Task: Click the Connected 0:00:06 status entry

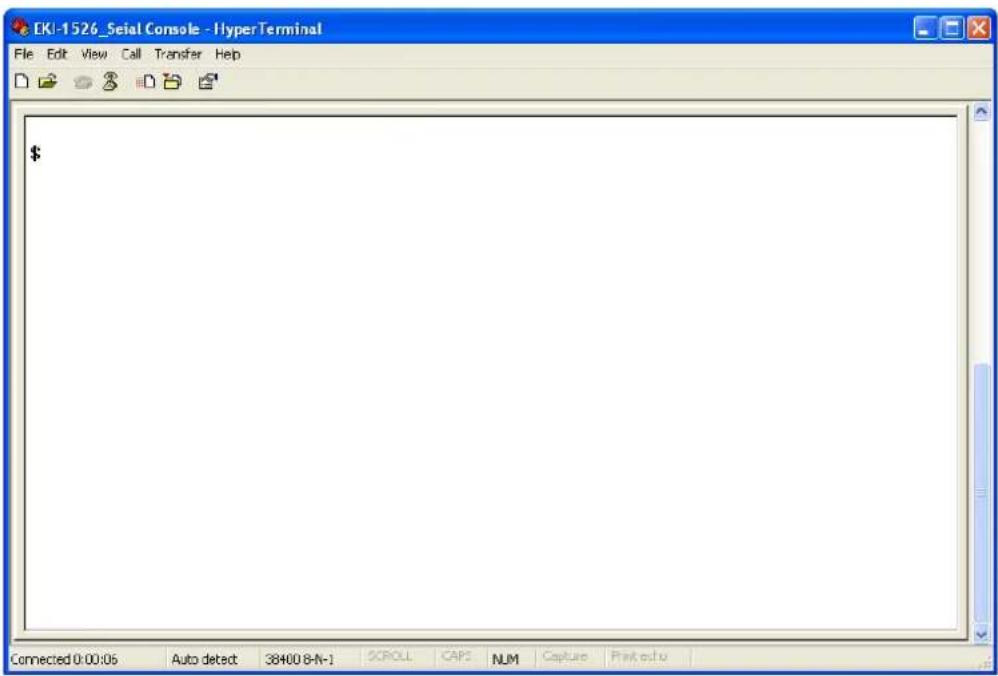Action: coord(64,659)
